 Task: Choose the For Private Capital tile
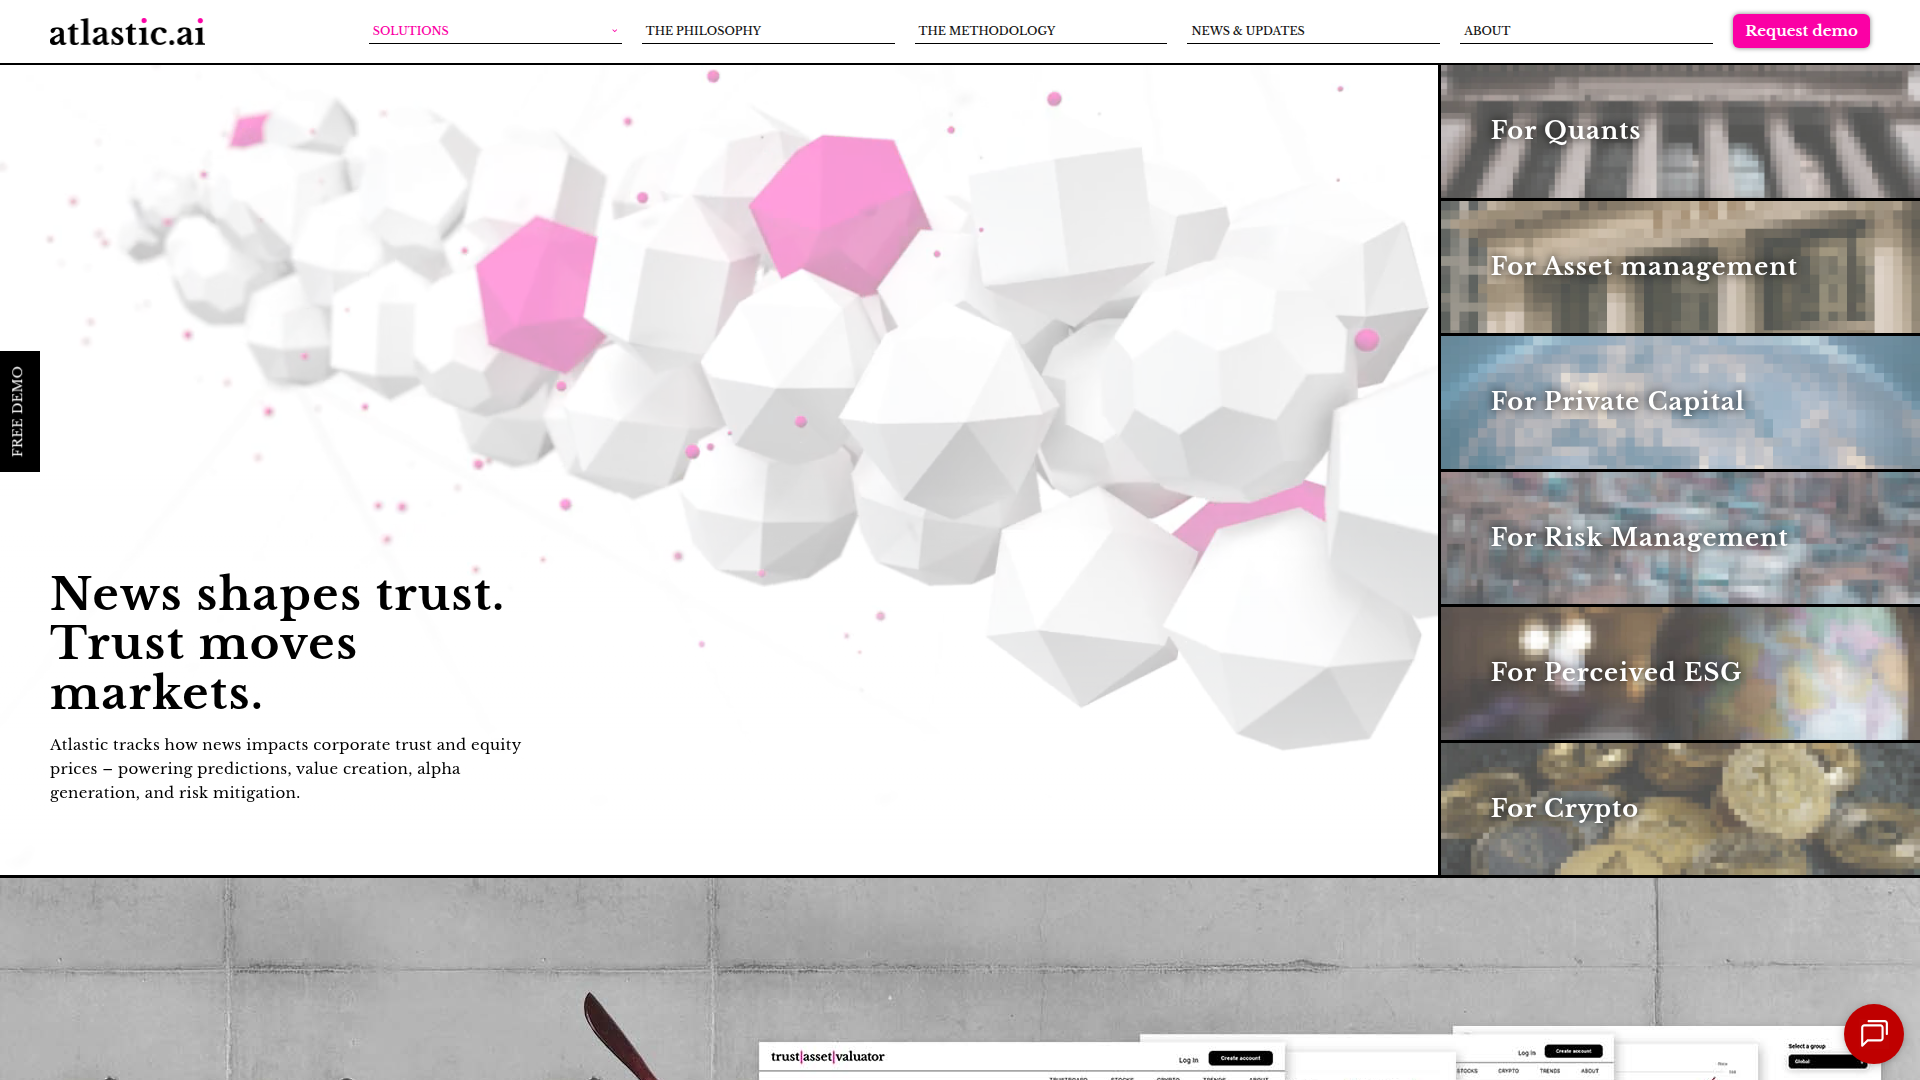pos(1680,402)
